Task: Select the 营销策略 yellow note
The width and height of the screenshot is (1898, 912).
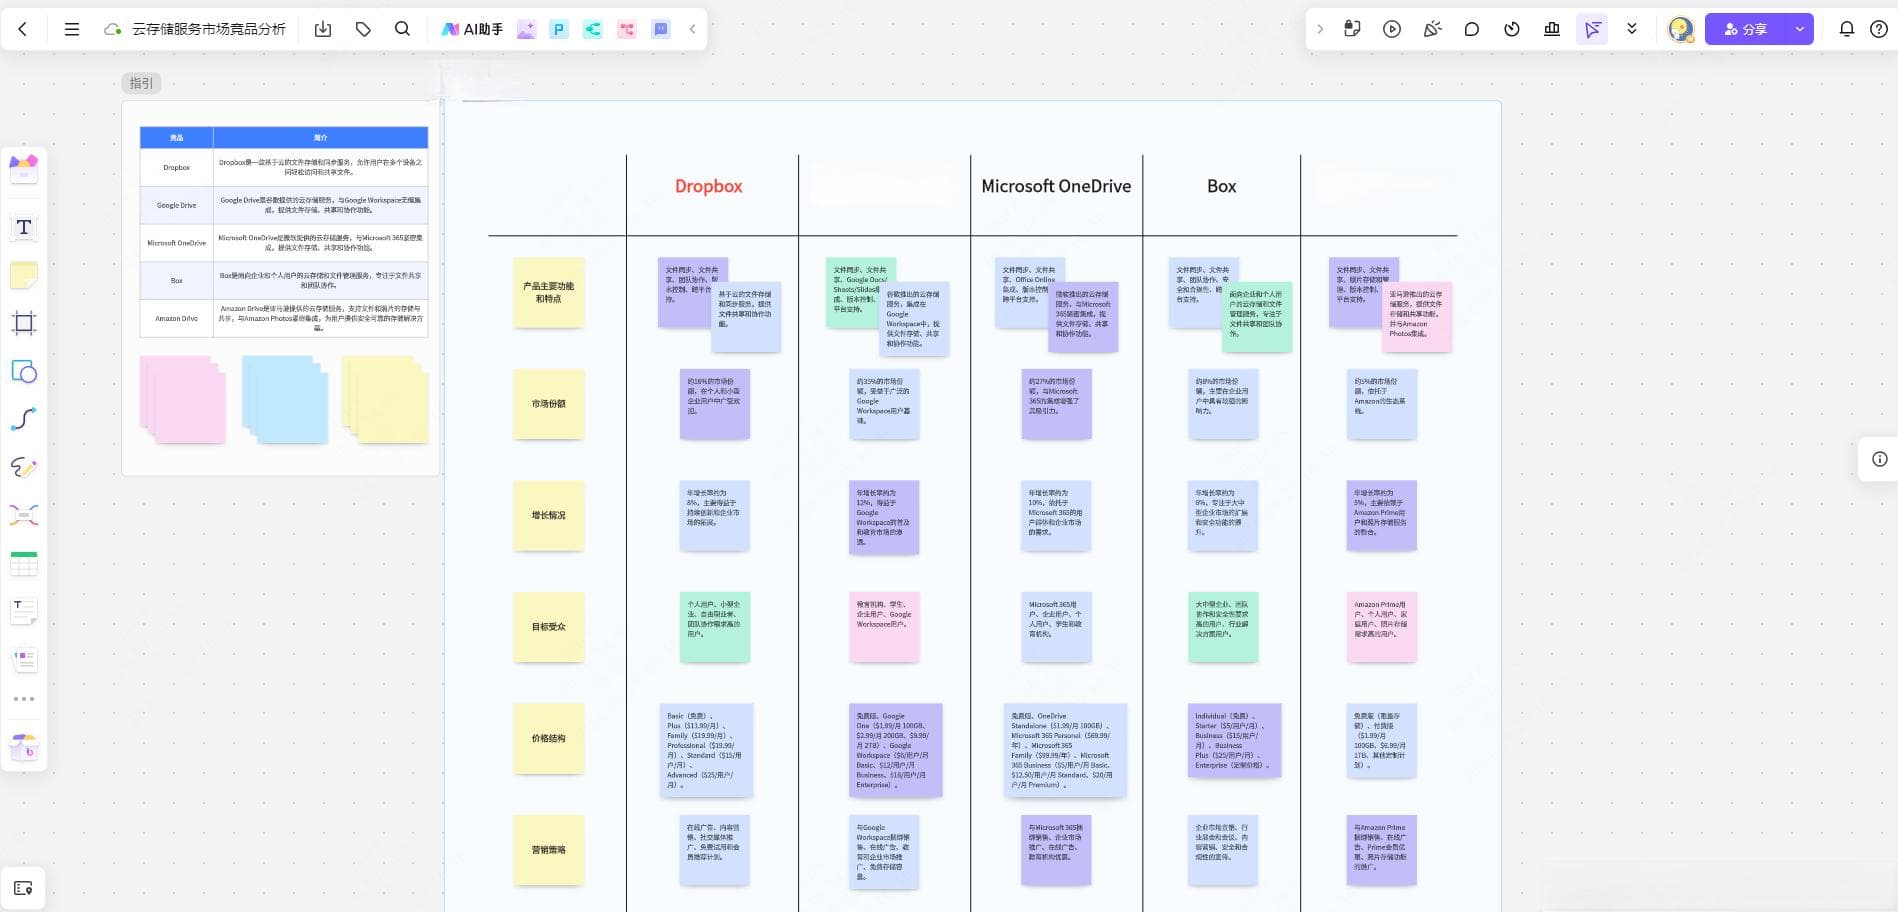Action: click(548, 850)
